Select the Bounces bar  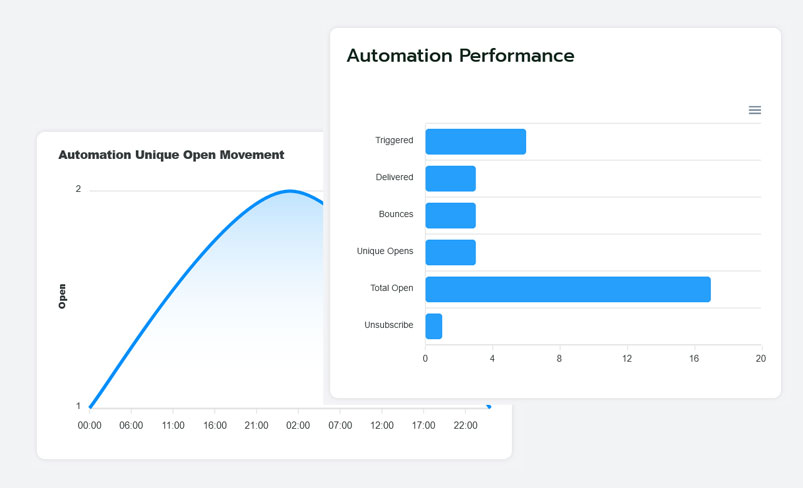(x=451, y=216)
